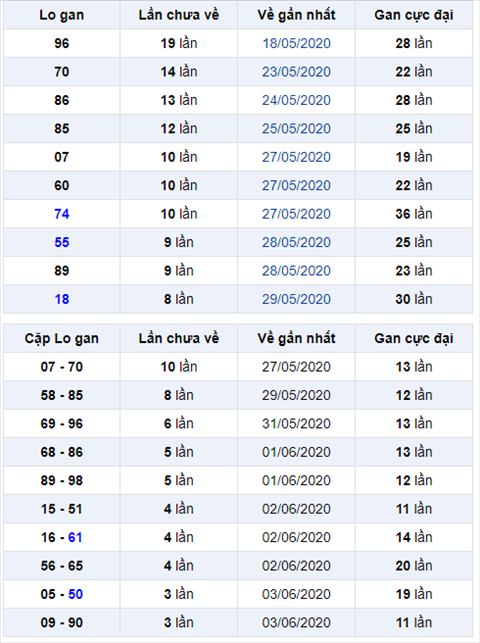480x643 pixels.
Task: Select the number 96 cell
Action: (62, 43)
